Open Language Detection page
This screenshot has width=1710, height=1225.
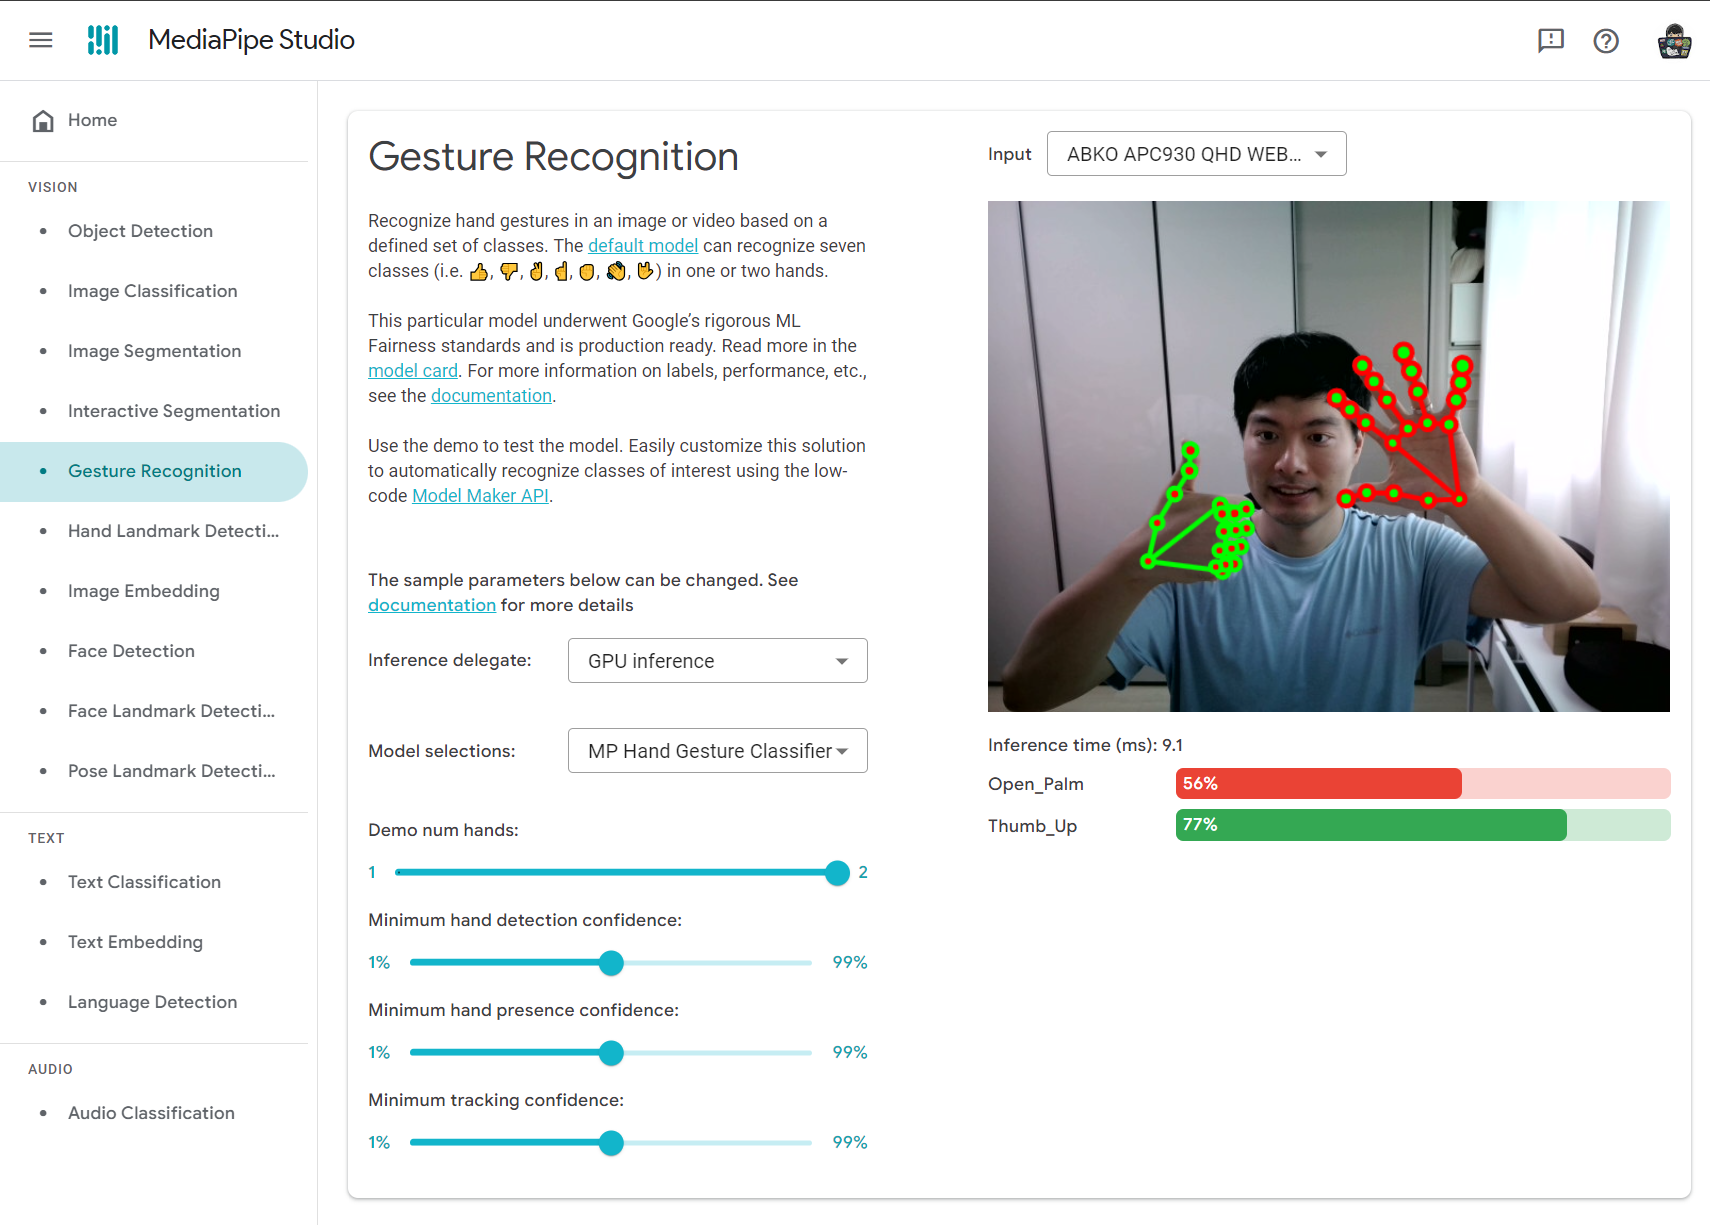pos(154,1002)
